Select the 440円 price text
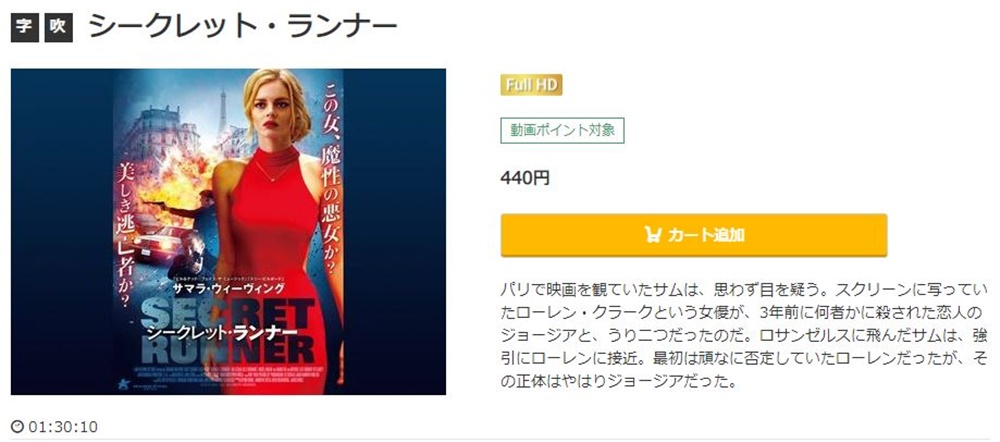1000x442 pixels. coord(525,178)
